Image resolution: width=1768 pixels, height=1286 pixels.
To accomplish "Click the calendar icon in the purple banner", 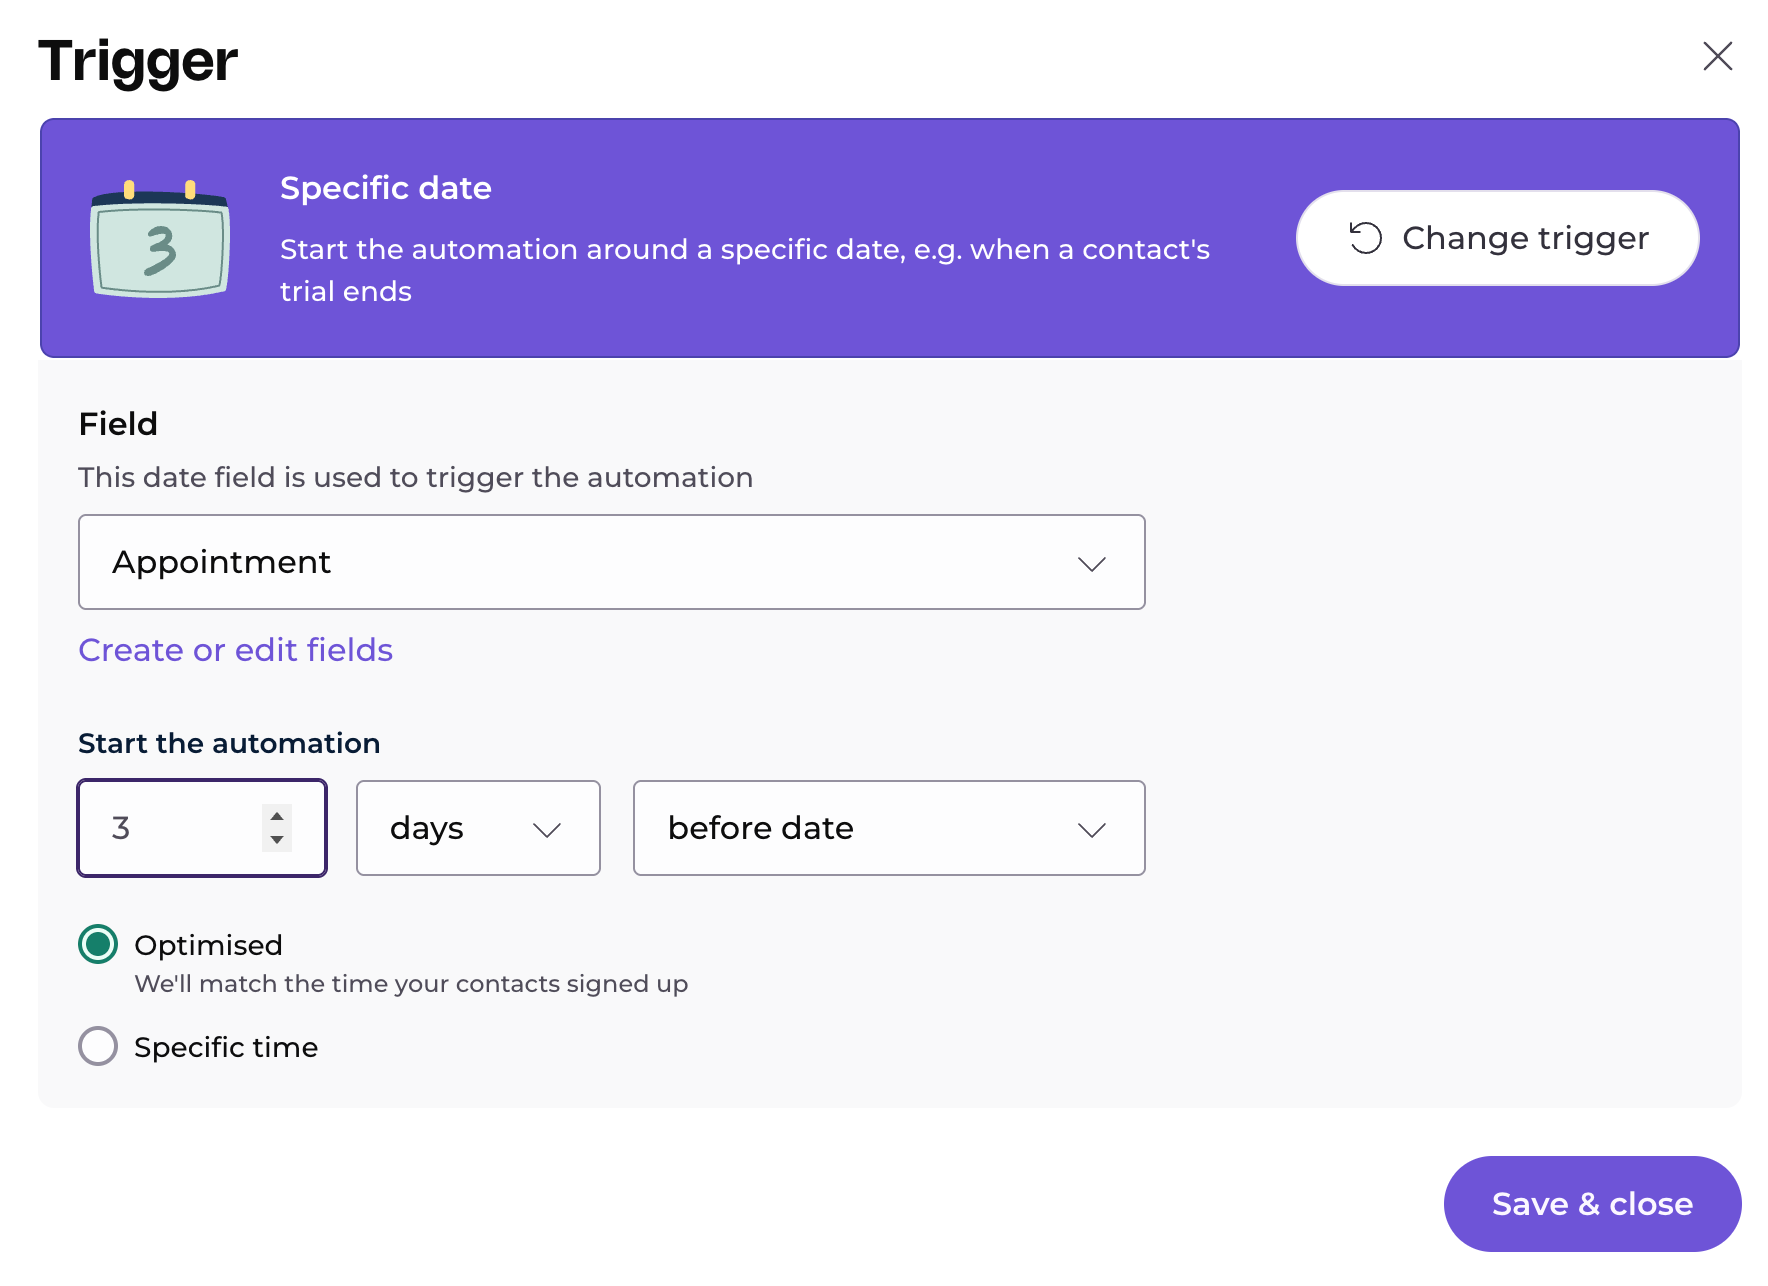I will point(160,240).
